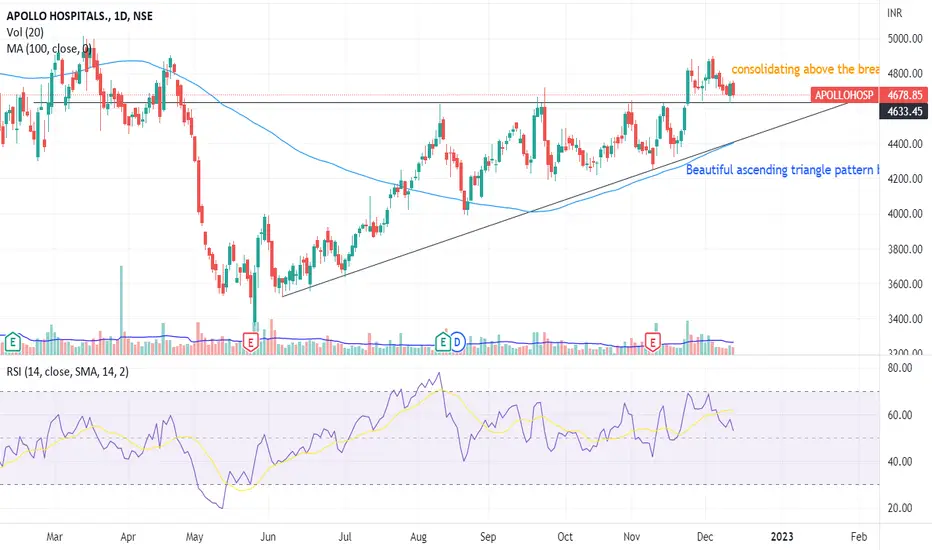Click the Jul label on time axis
Viewport: 932px width, 550px height.
pyautogui.click(x=345, y=537)
